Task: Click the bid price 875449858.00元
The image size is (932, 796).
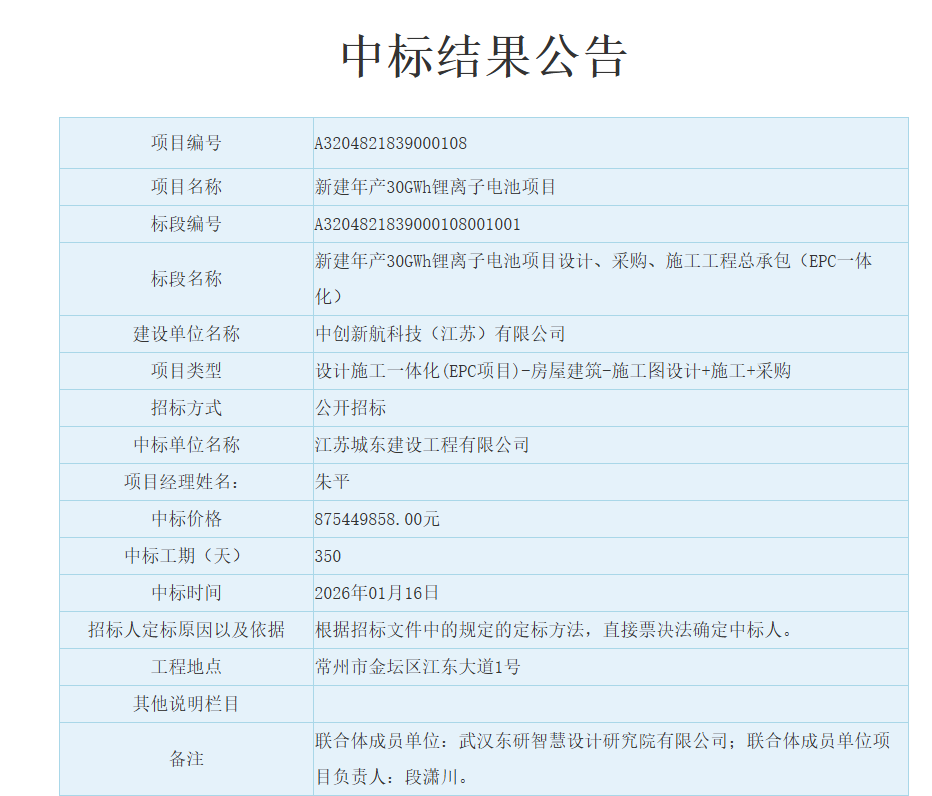Action: [377, 519]
